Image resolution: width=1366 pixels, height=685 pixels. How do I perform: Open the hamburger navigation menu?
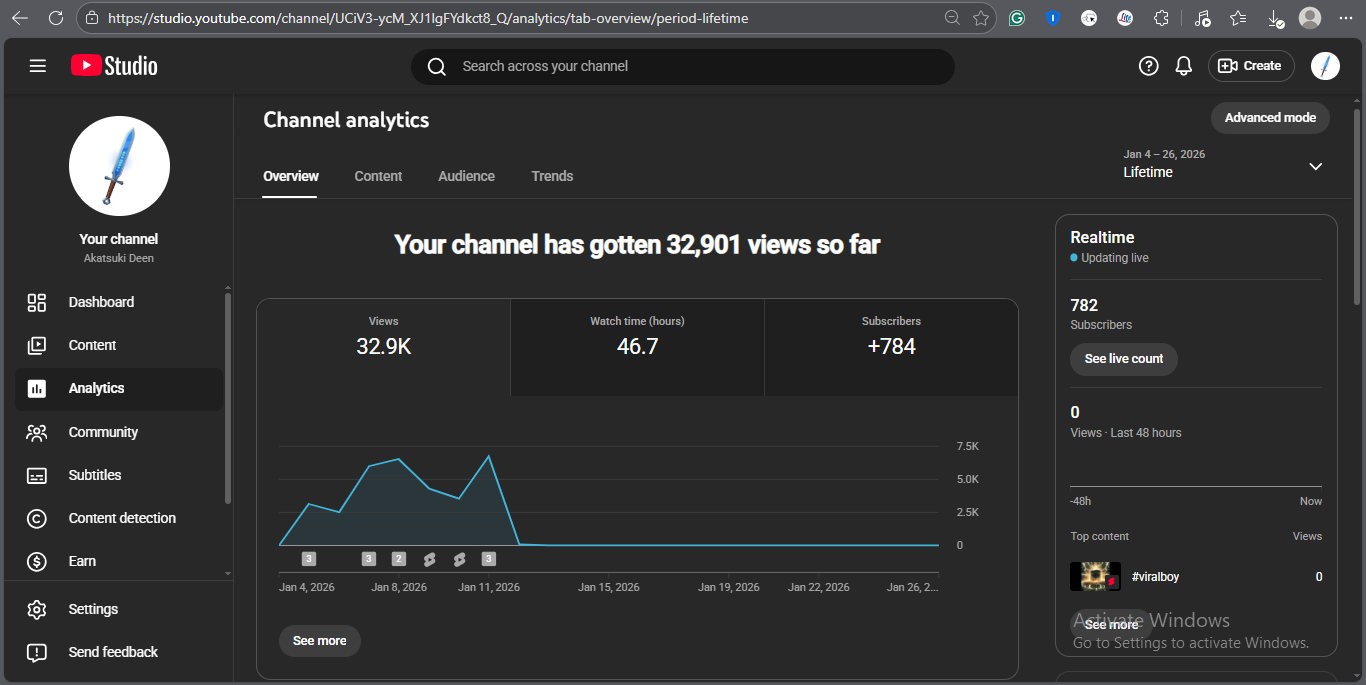coord(38,66)
